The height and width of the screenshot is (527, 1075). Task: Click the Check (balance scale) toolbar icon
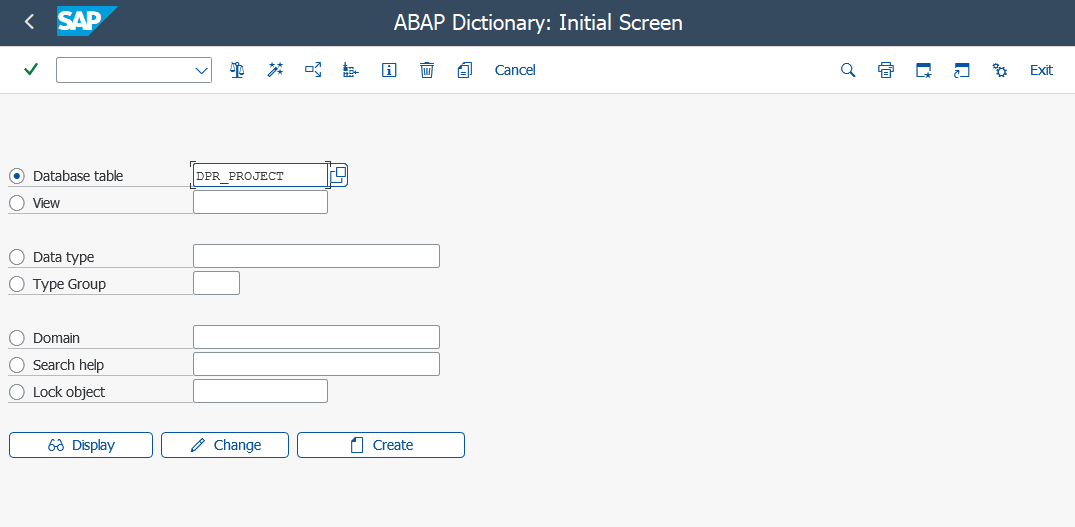(x=237, y=70)
